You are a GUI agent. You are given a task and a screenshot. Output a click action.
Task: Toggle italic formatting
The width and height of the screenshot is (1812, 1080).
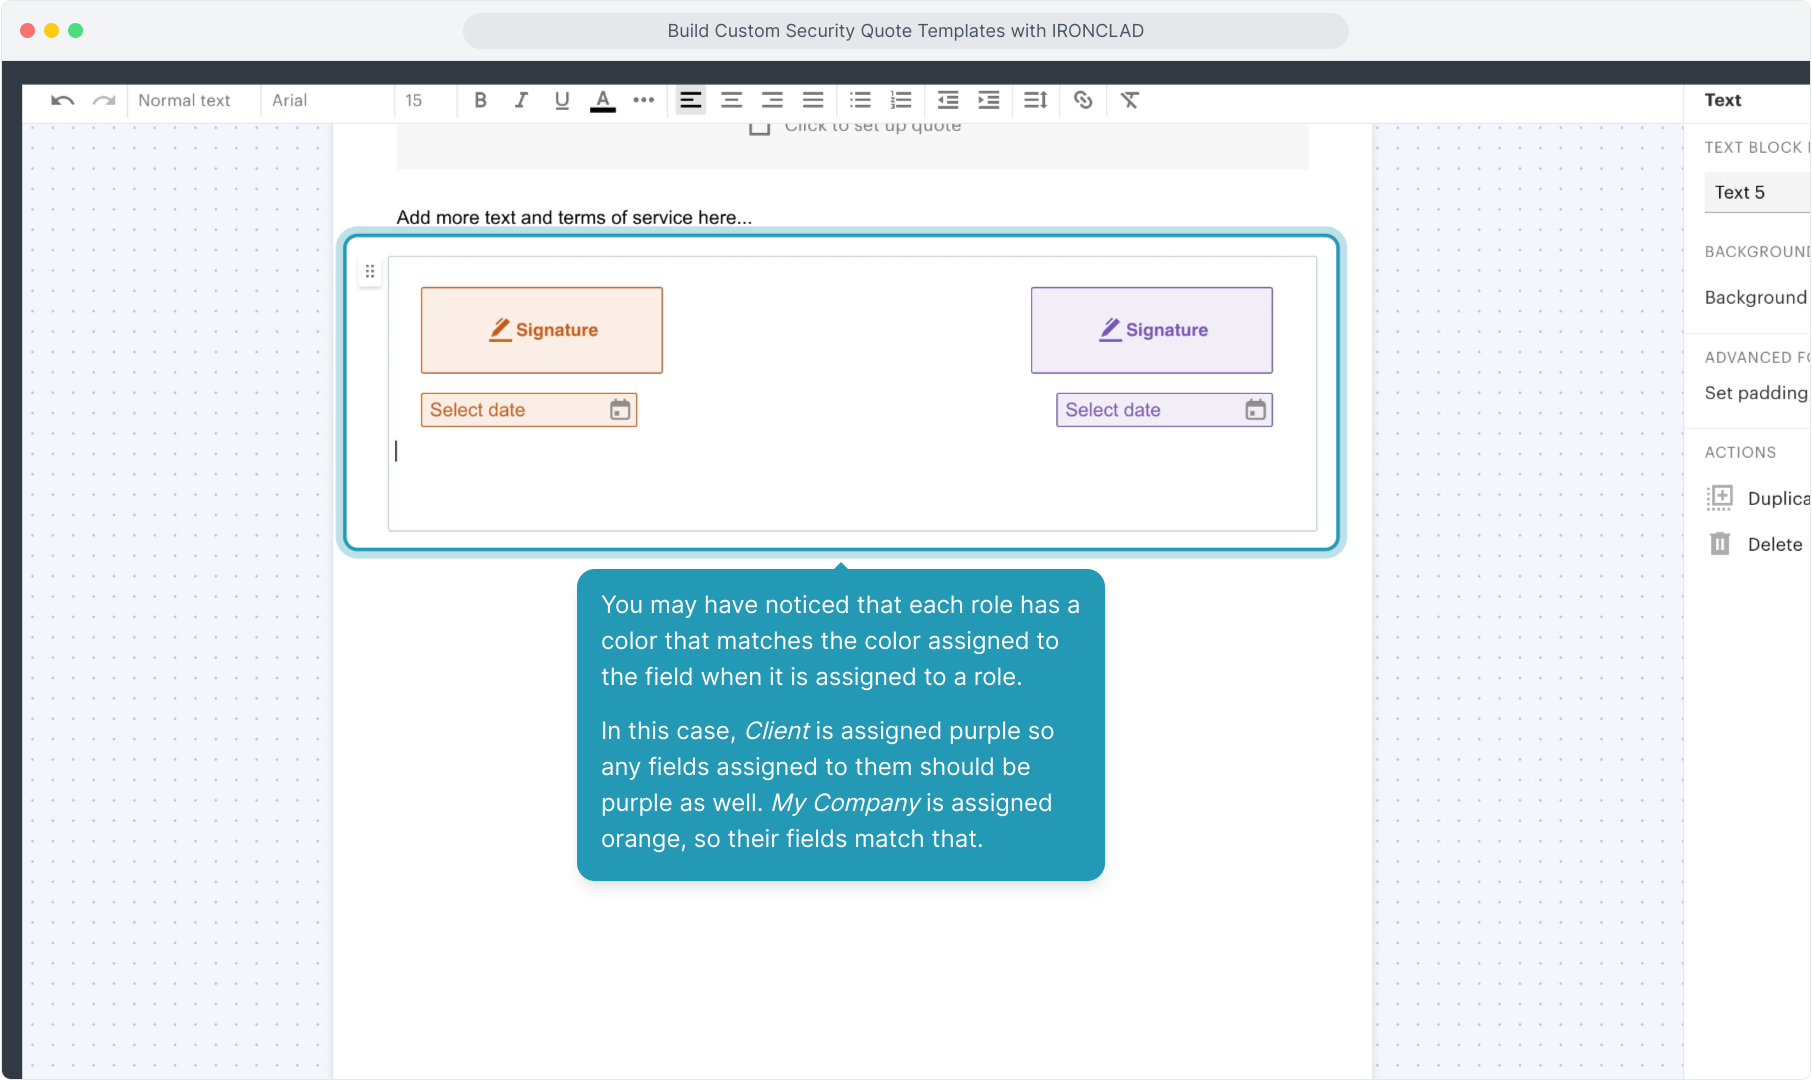pos(521,100)
